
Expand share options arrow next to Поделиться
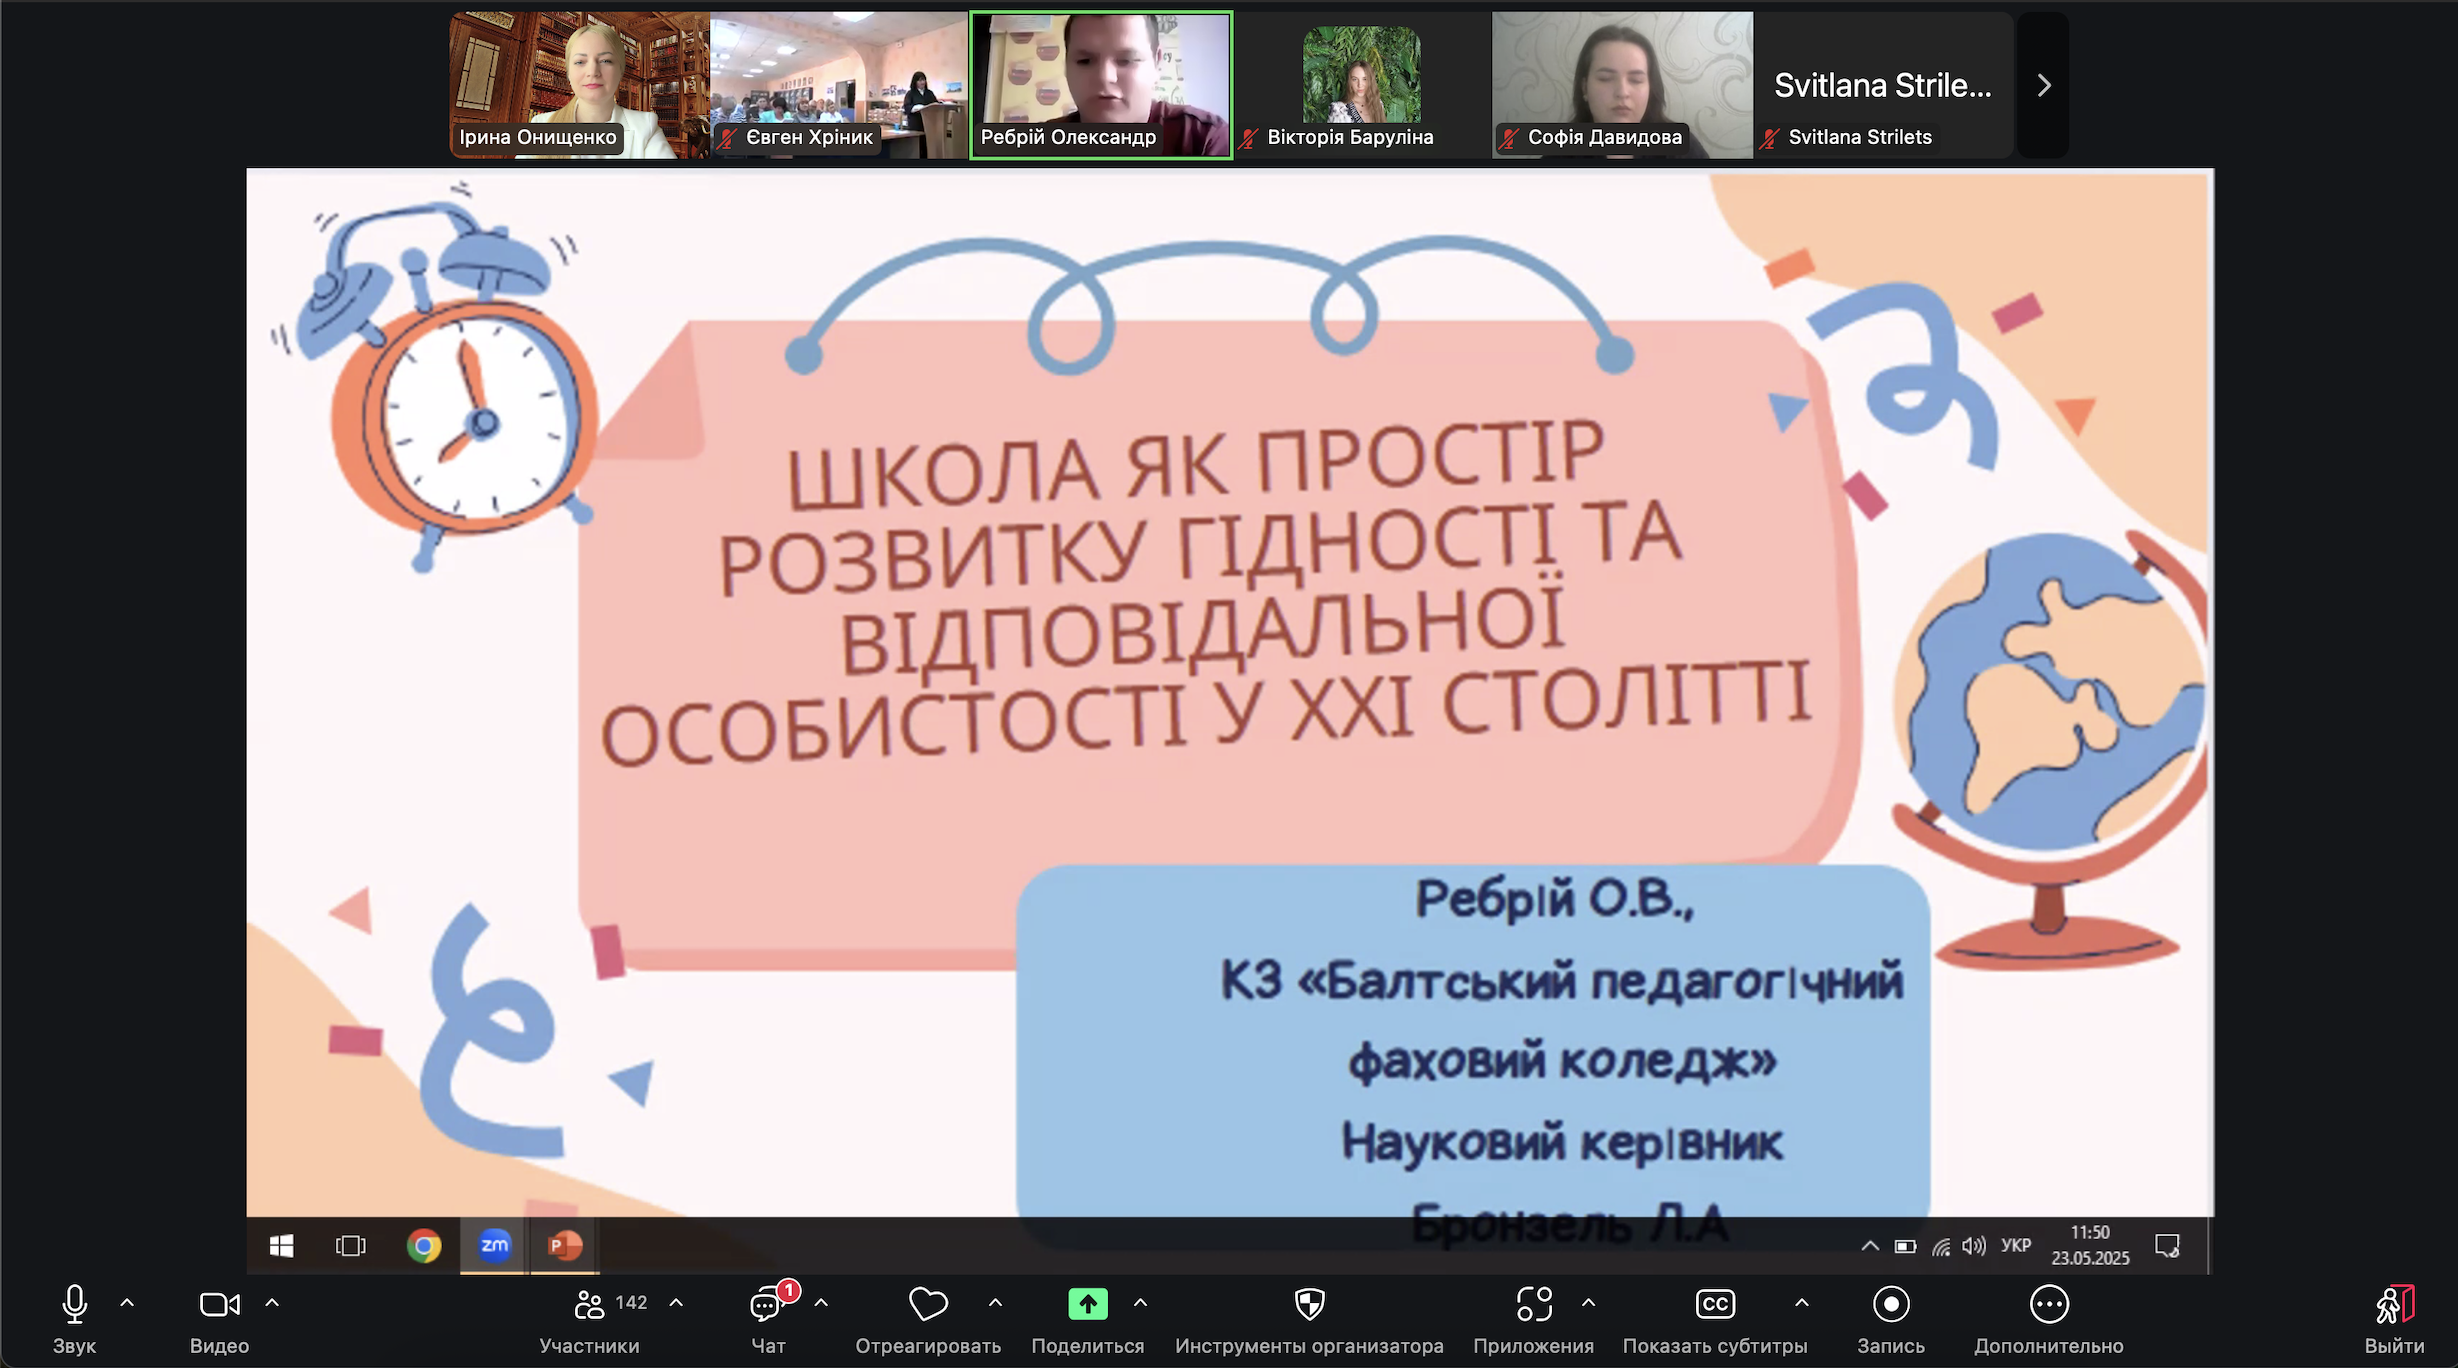(1140, 1303)
